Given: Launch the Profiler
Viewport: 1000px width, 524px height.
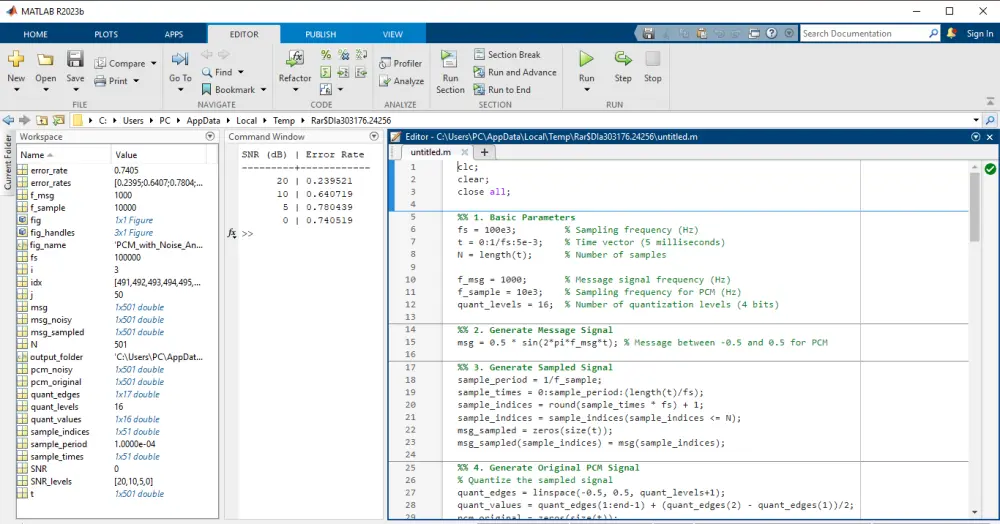Looking at the screenshot, I should pyautogui.click(x=401, y=63).
